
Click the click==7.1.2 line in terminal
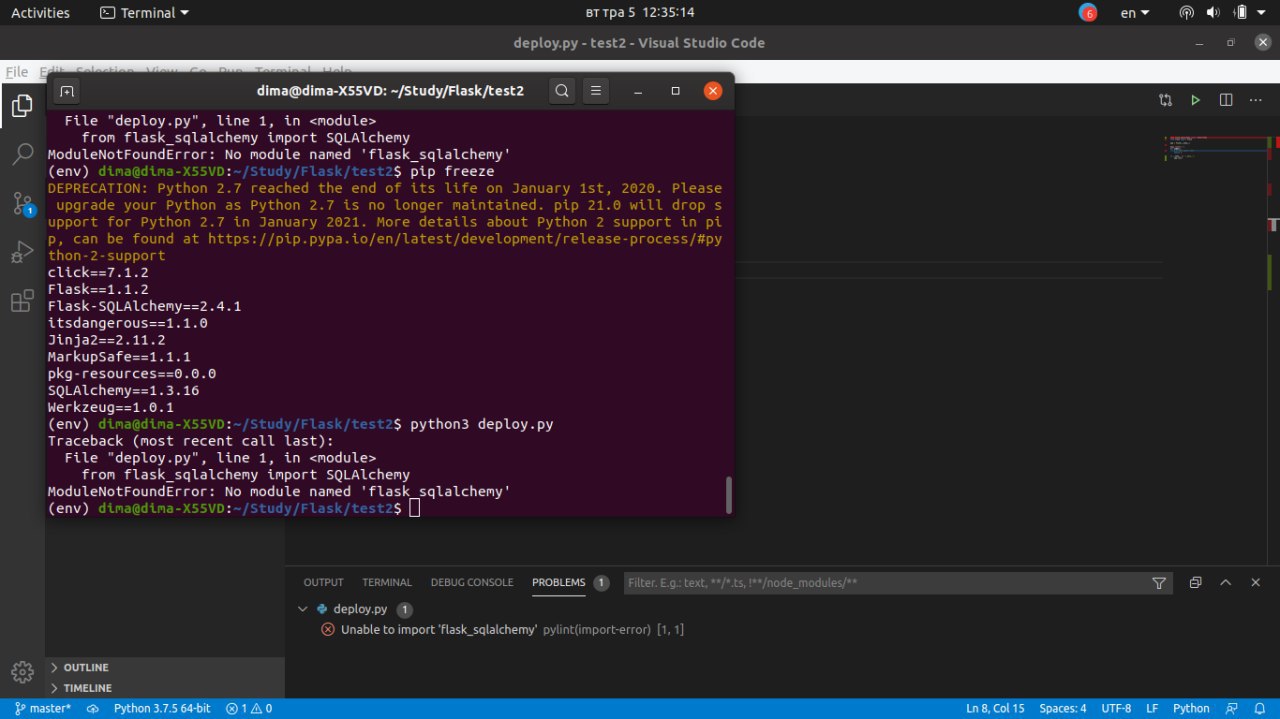click(98, 273)
